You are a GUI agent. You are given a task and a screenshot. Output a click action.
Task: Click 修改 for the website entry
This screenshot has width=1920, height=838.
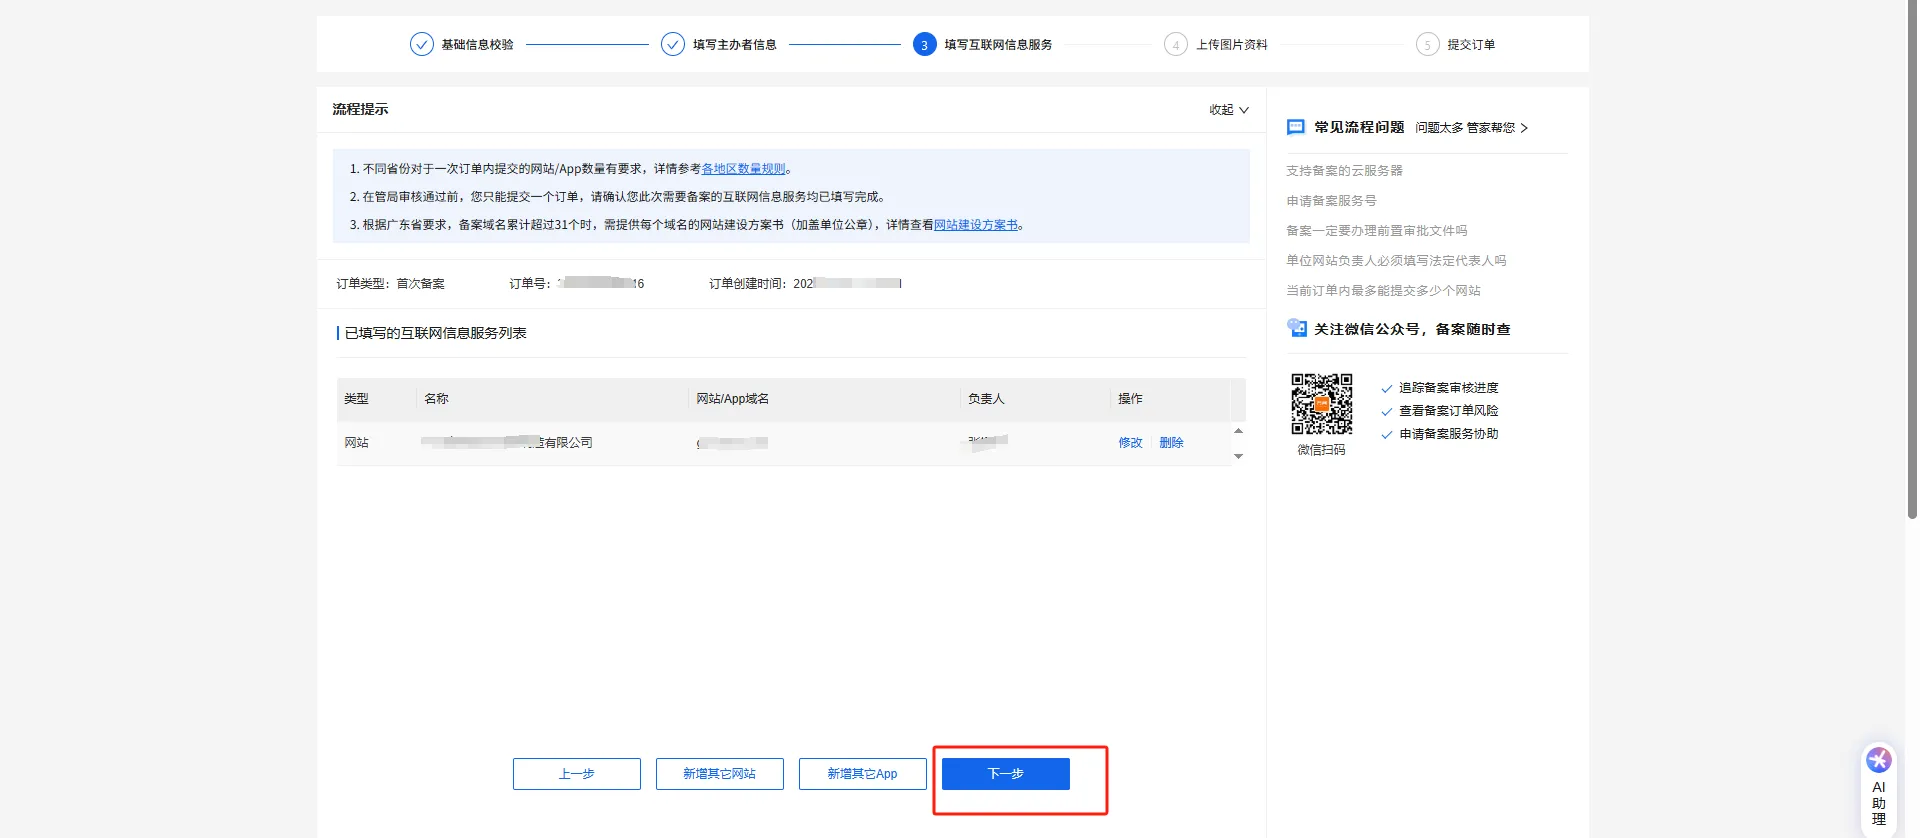(x=1130, y=443)
